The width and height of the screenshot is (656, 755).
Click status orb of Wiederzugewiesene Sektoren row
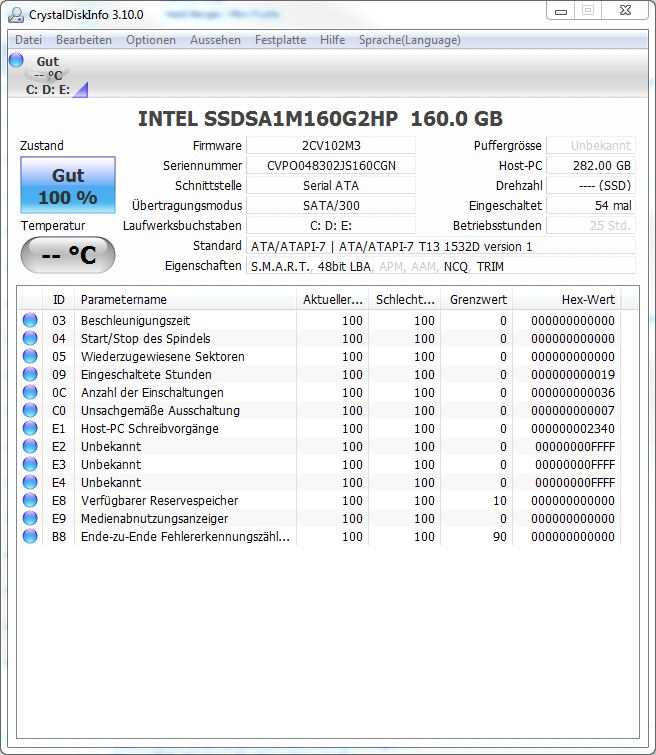[30, 356]
